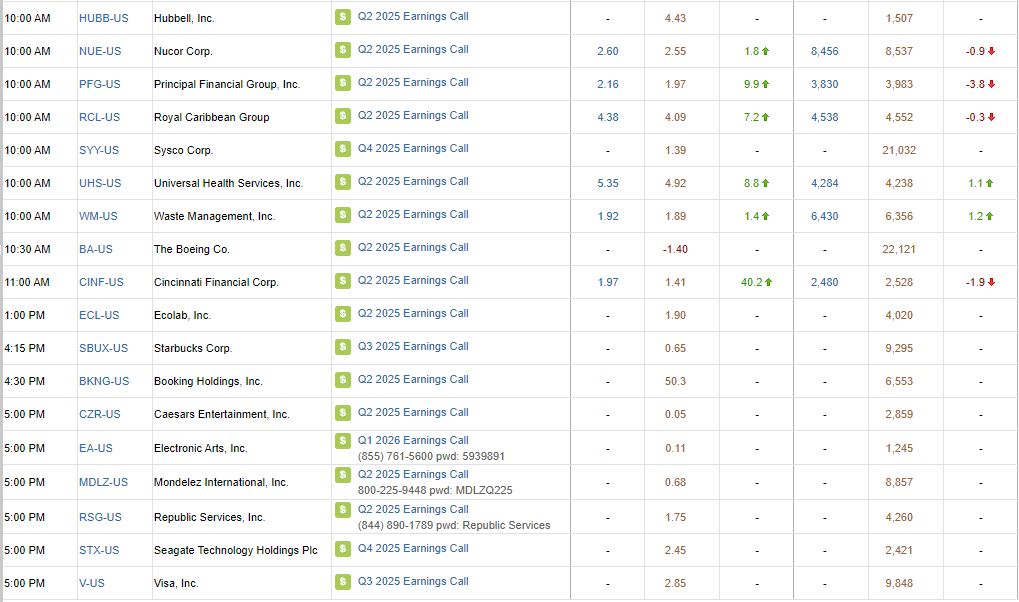Click the green dollar icon for Ecolab, Inc.
Screen dimensions: 1019x602
pyautogui.click(x=342, y=314)
